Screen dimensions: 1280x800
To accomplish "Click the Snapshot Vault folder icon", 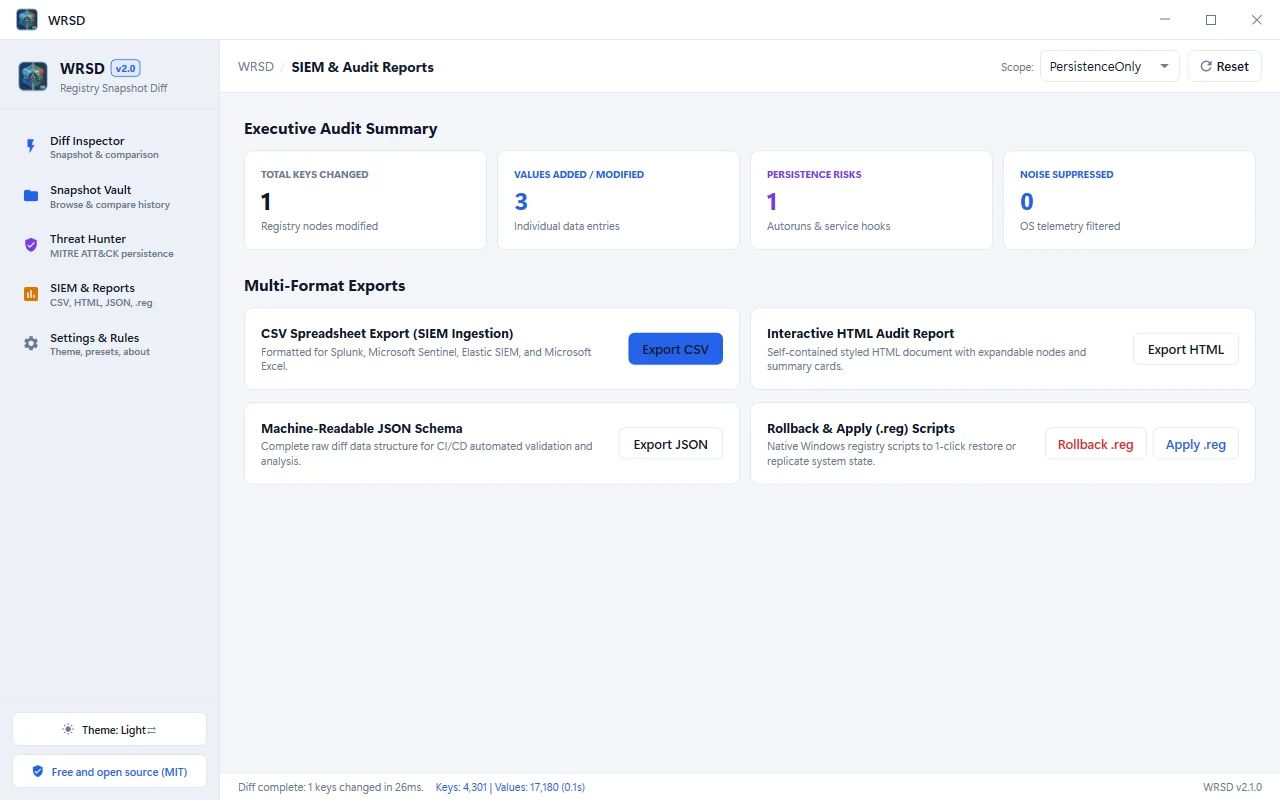I will pos(31,196).
